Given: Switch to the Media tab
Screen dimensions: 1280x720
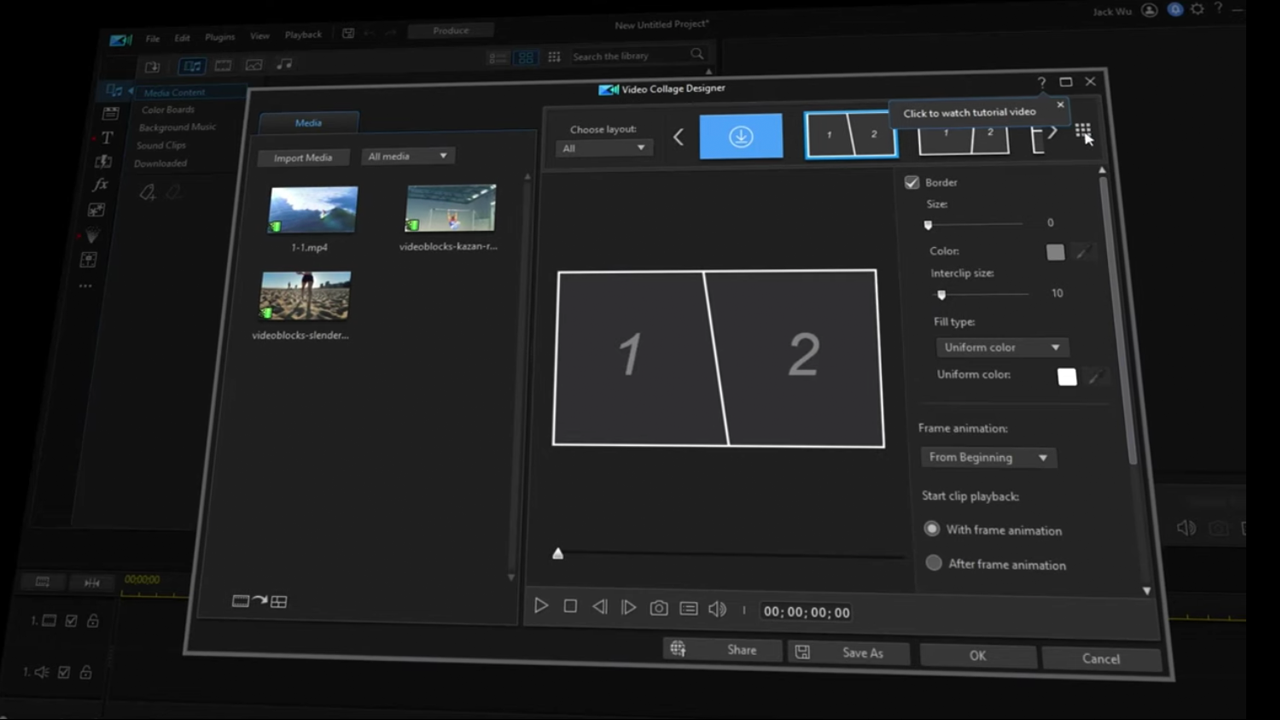Looking at the screenshot, I should click(x=308, y=123).
